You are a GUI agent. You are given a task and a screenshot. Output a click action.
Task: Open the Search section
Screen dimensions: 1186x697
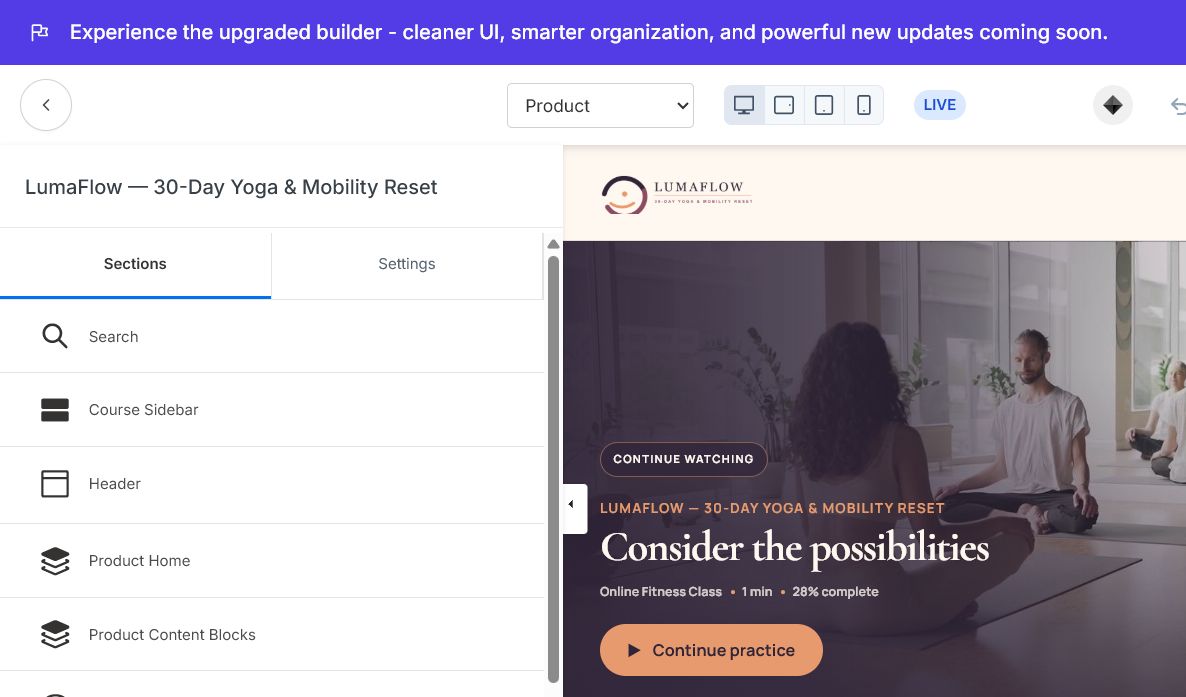point(272,337)
